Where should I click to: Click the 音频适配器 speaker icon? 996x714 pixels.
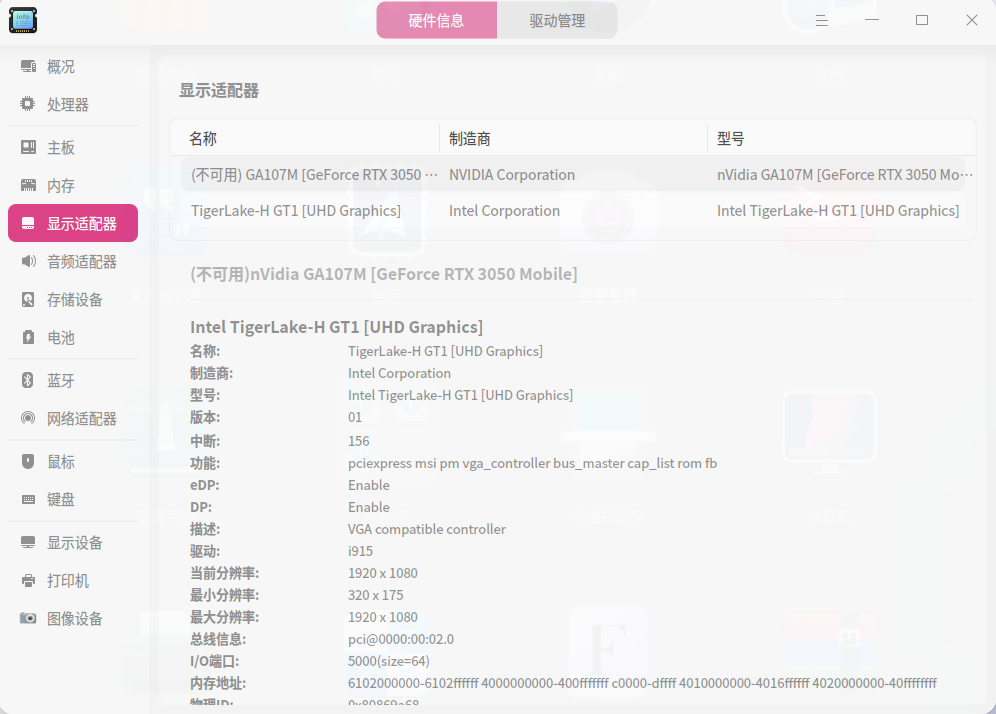28,261
